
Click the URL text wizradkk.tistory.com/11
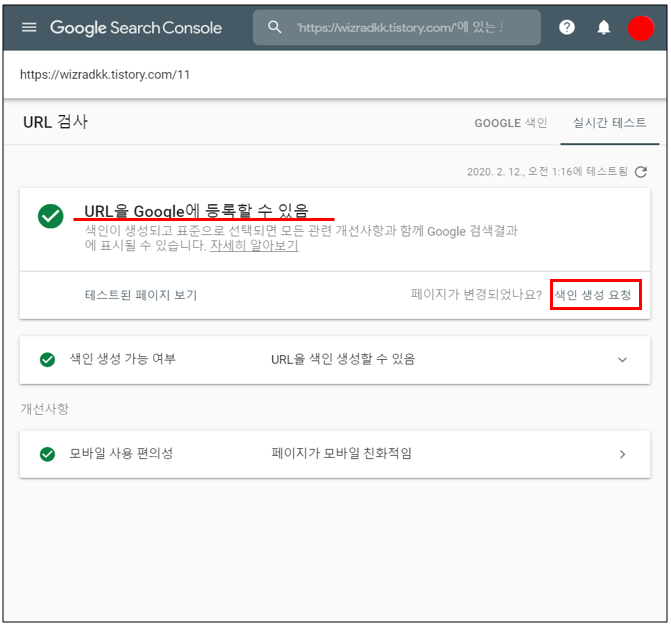click(x=105, y=74)
